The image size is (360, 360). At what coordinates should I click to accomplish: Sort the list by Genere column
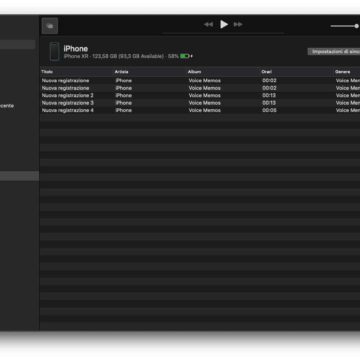[x=342, y=72]
